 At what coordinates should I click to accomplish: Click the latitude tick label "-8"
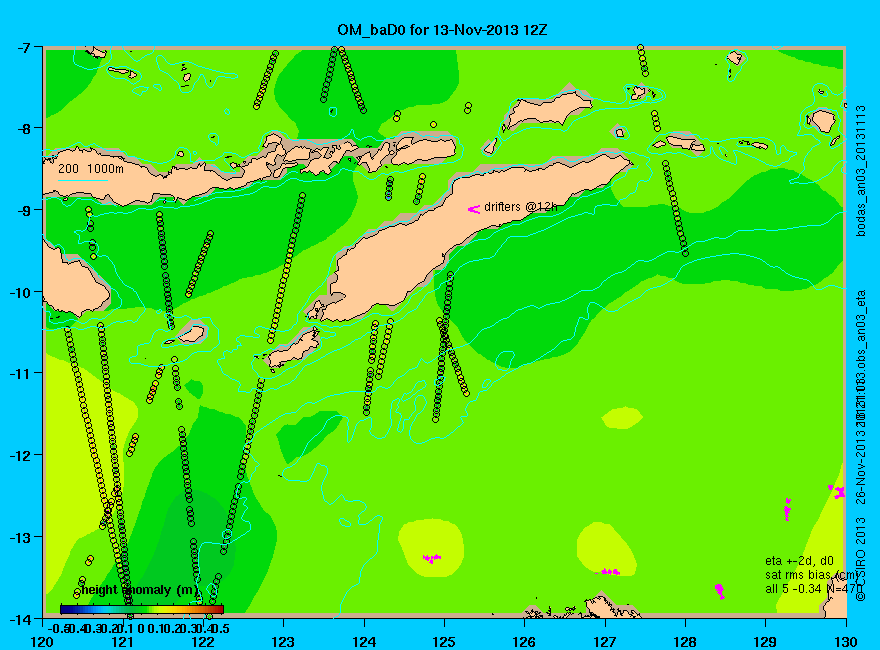22,128
